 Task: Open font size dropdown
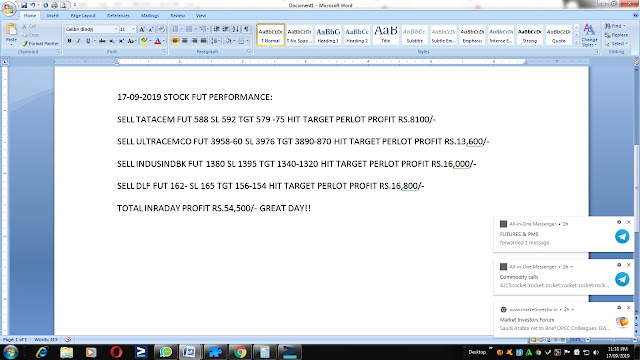click(x=133, y=29)
